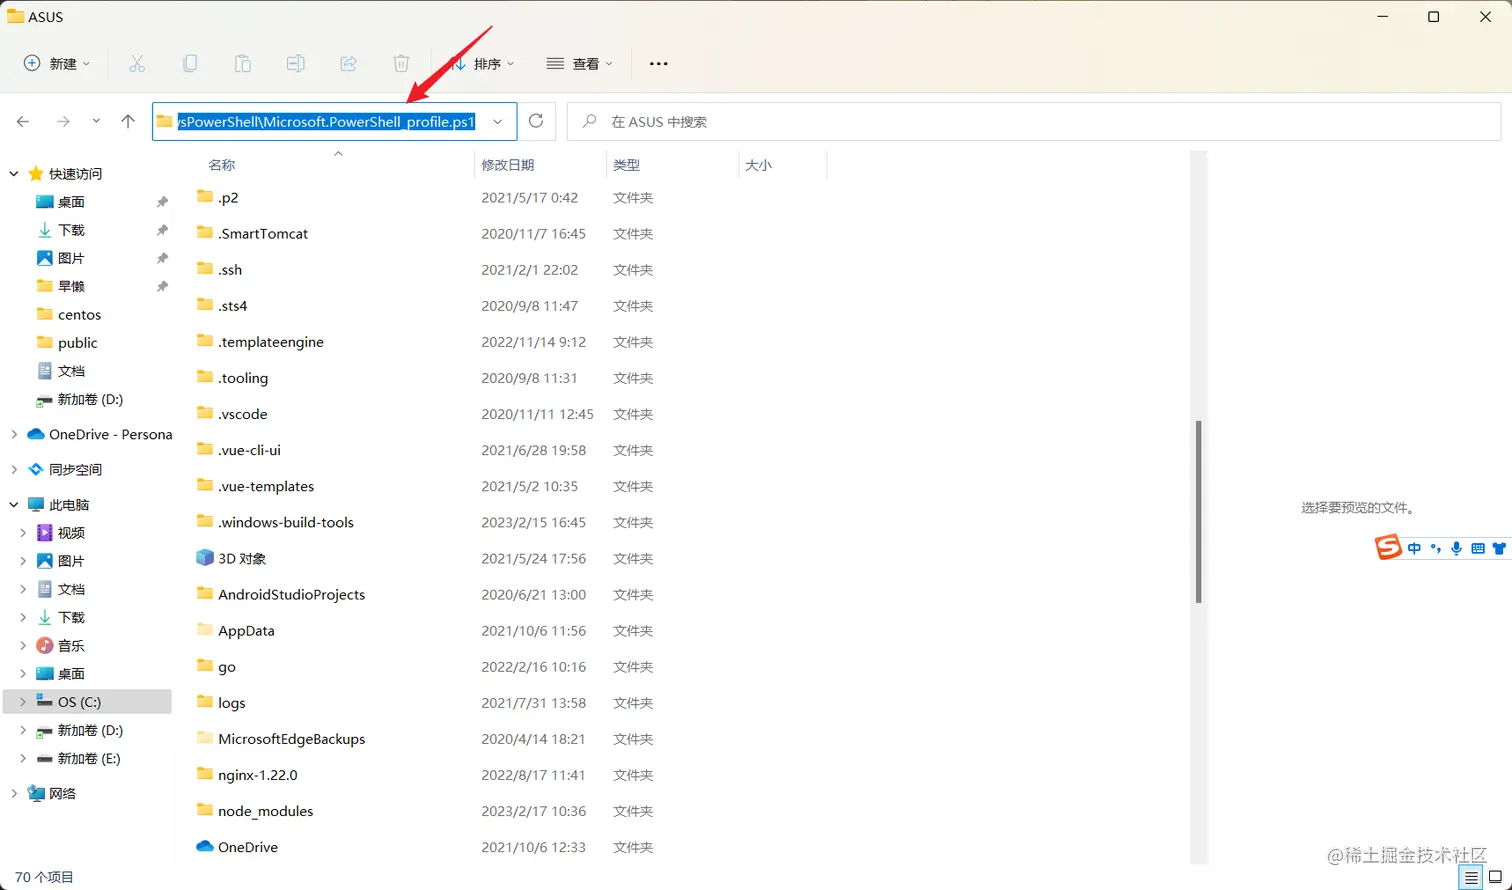The image size is (1512, 890).
Task: Collapse the 此电脑 tree node
Action: [14, 505]
